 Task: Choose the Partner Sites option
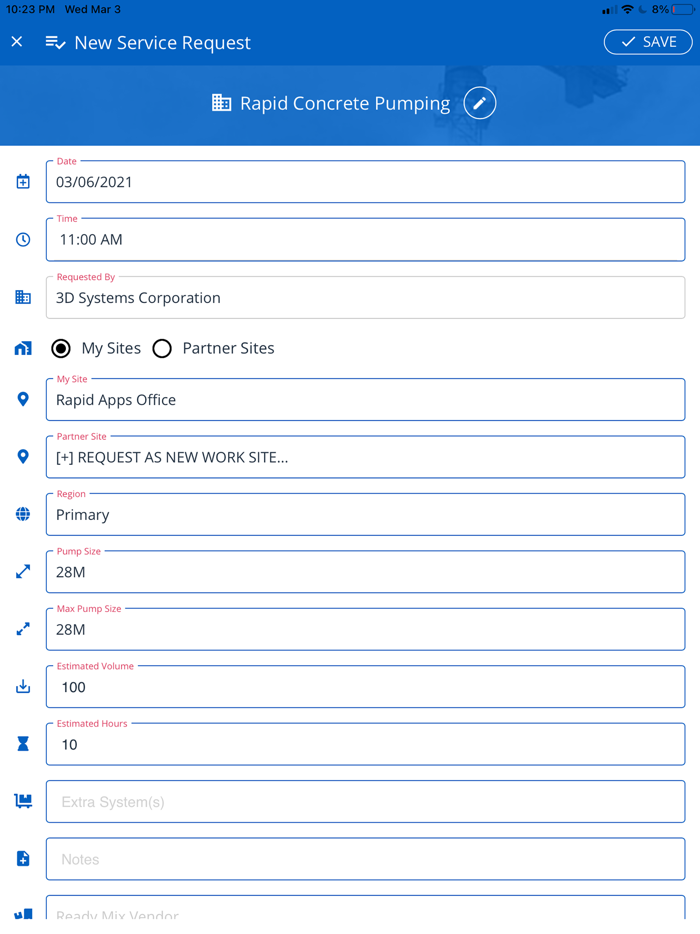tap(162, 348)
